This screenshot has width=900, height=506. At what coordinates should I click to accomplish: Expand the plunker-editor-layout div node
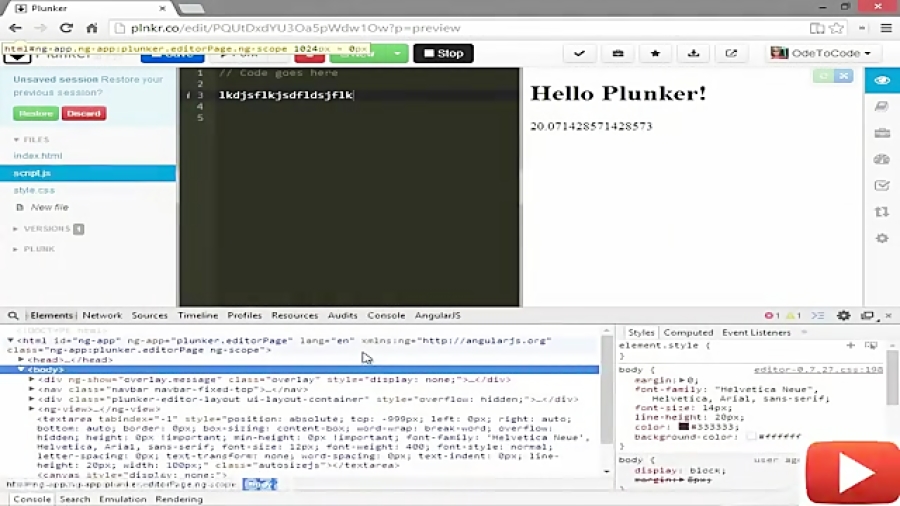pyautogui.click(x=32, y=399)
